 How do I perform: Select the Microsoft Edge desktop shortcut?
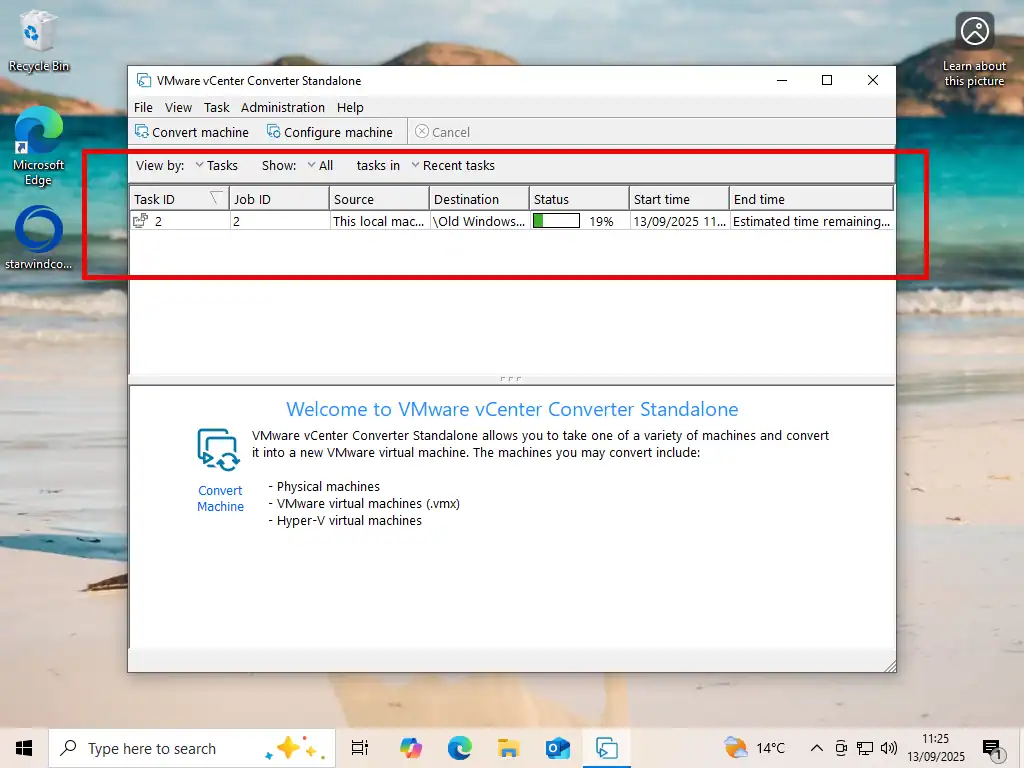38,147
